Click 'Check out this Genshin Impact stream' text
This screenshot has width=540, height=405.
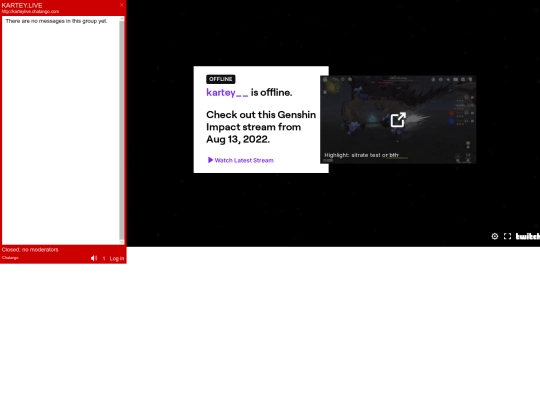(261, 127)
